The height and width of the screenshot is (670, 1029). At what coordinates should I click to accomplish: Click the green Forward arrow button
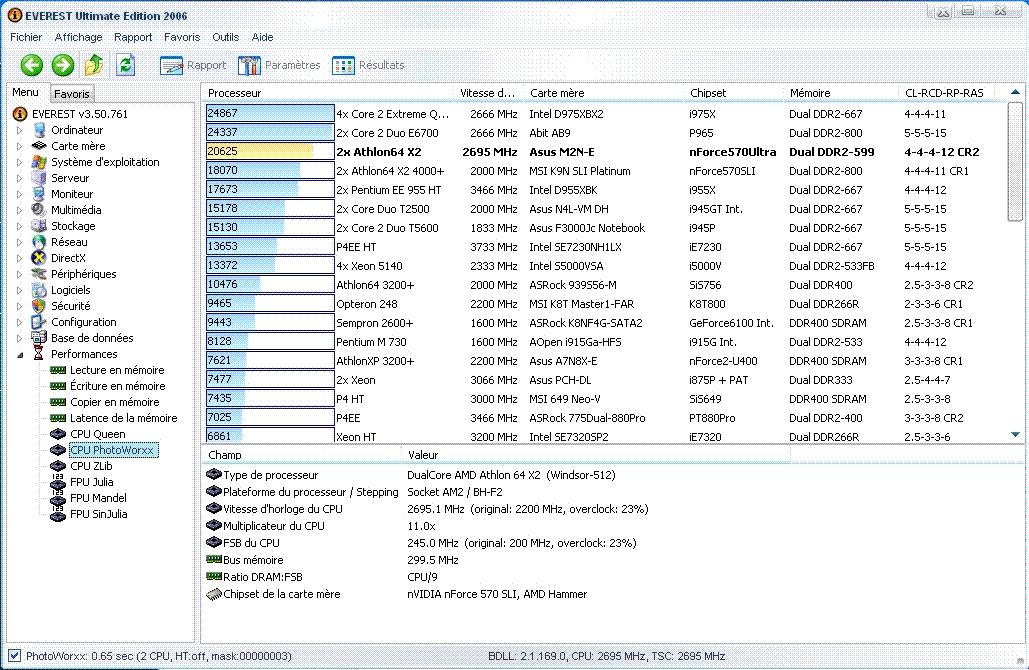tap(63, 65)
